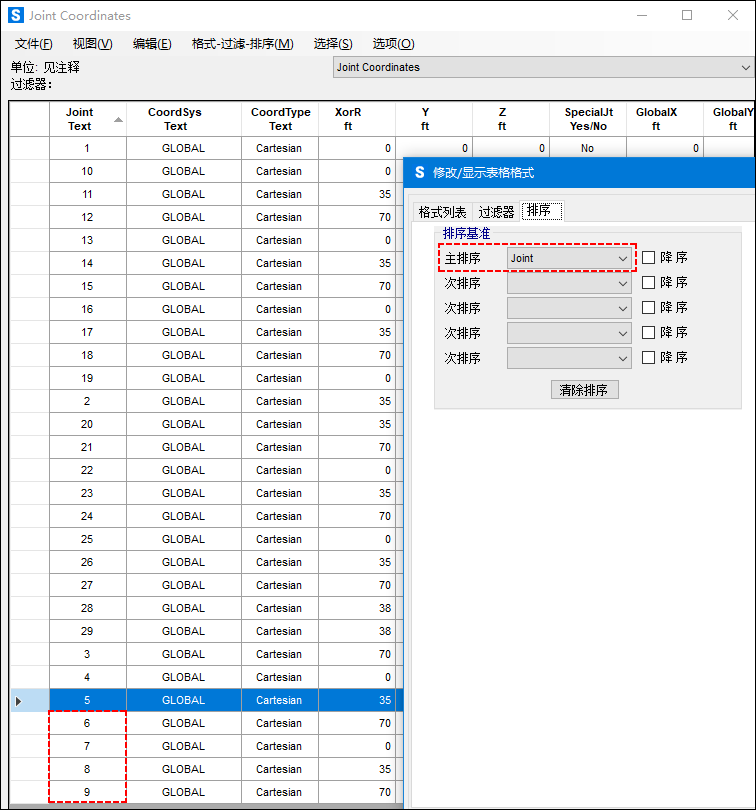Open the 选项 menu

click(x=393, y=44)
